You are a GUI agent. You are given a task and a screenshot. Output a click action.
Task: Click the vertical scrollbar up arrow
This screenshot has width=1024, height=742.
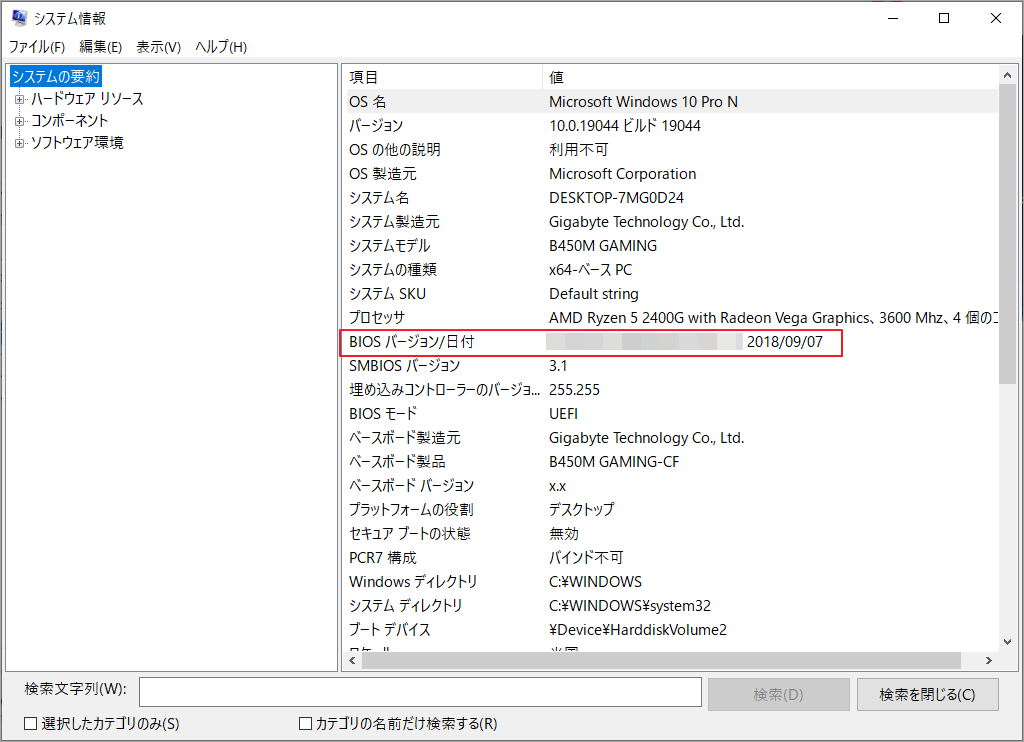pyautogui.click(x=1009, y=73)
